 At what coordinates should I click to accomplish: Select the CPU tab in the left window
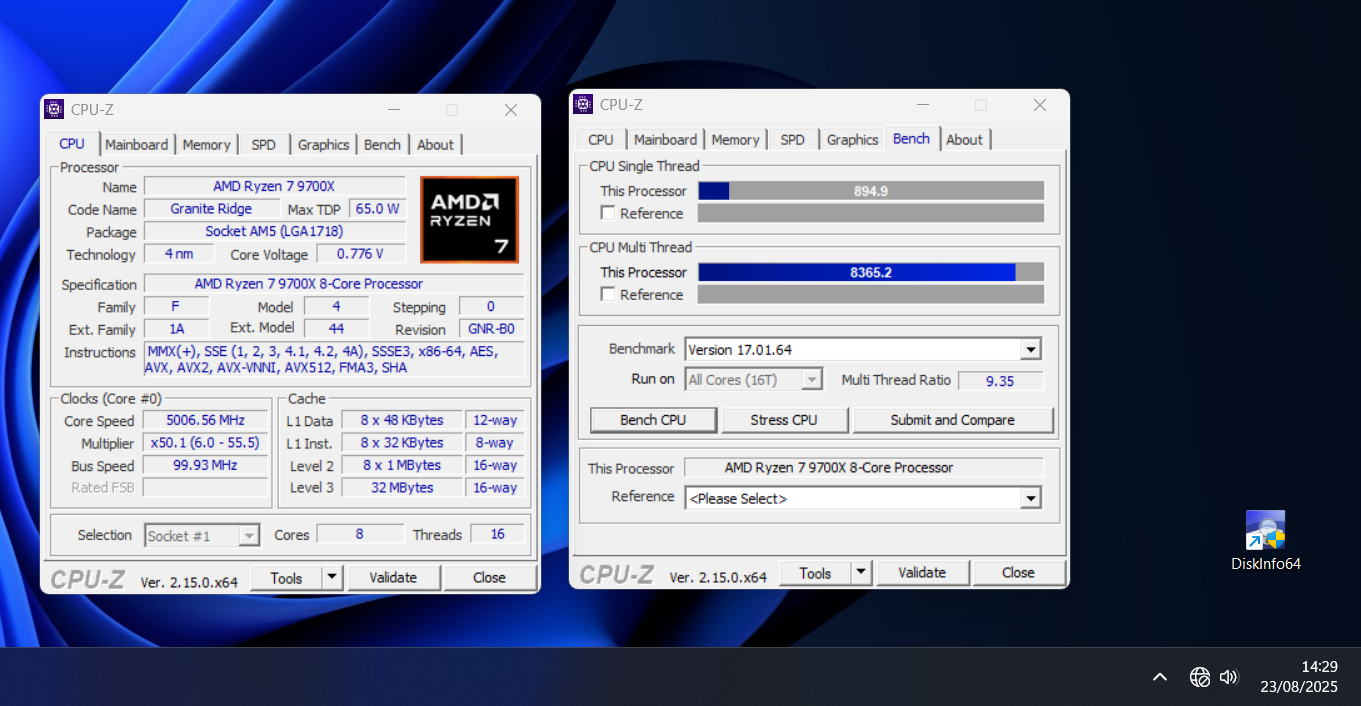72,143
